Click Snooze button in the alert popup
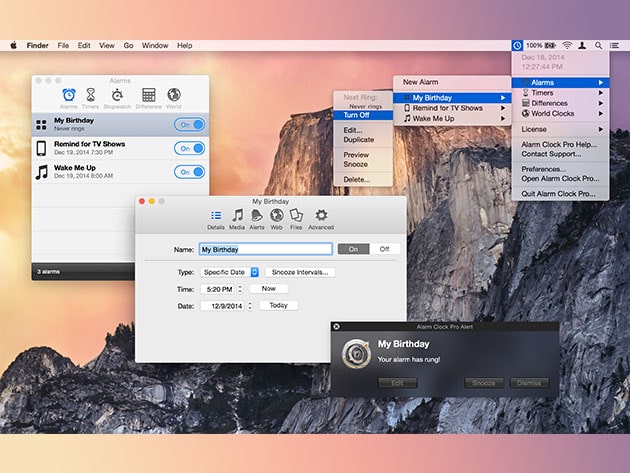630x473 pixels. pyautogui.click(x=484, y=383)
